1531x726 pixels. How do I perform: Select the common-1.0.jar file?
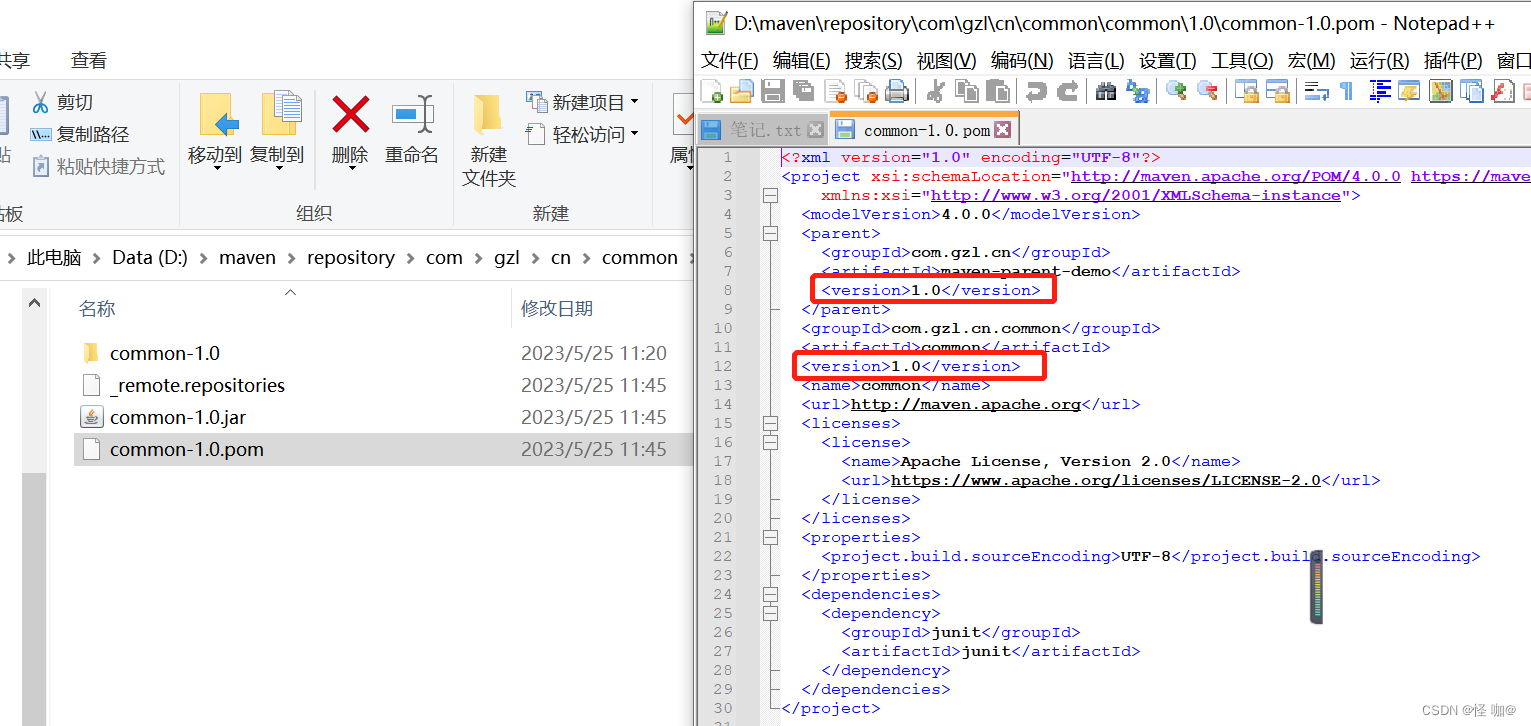point(383,417)
